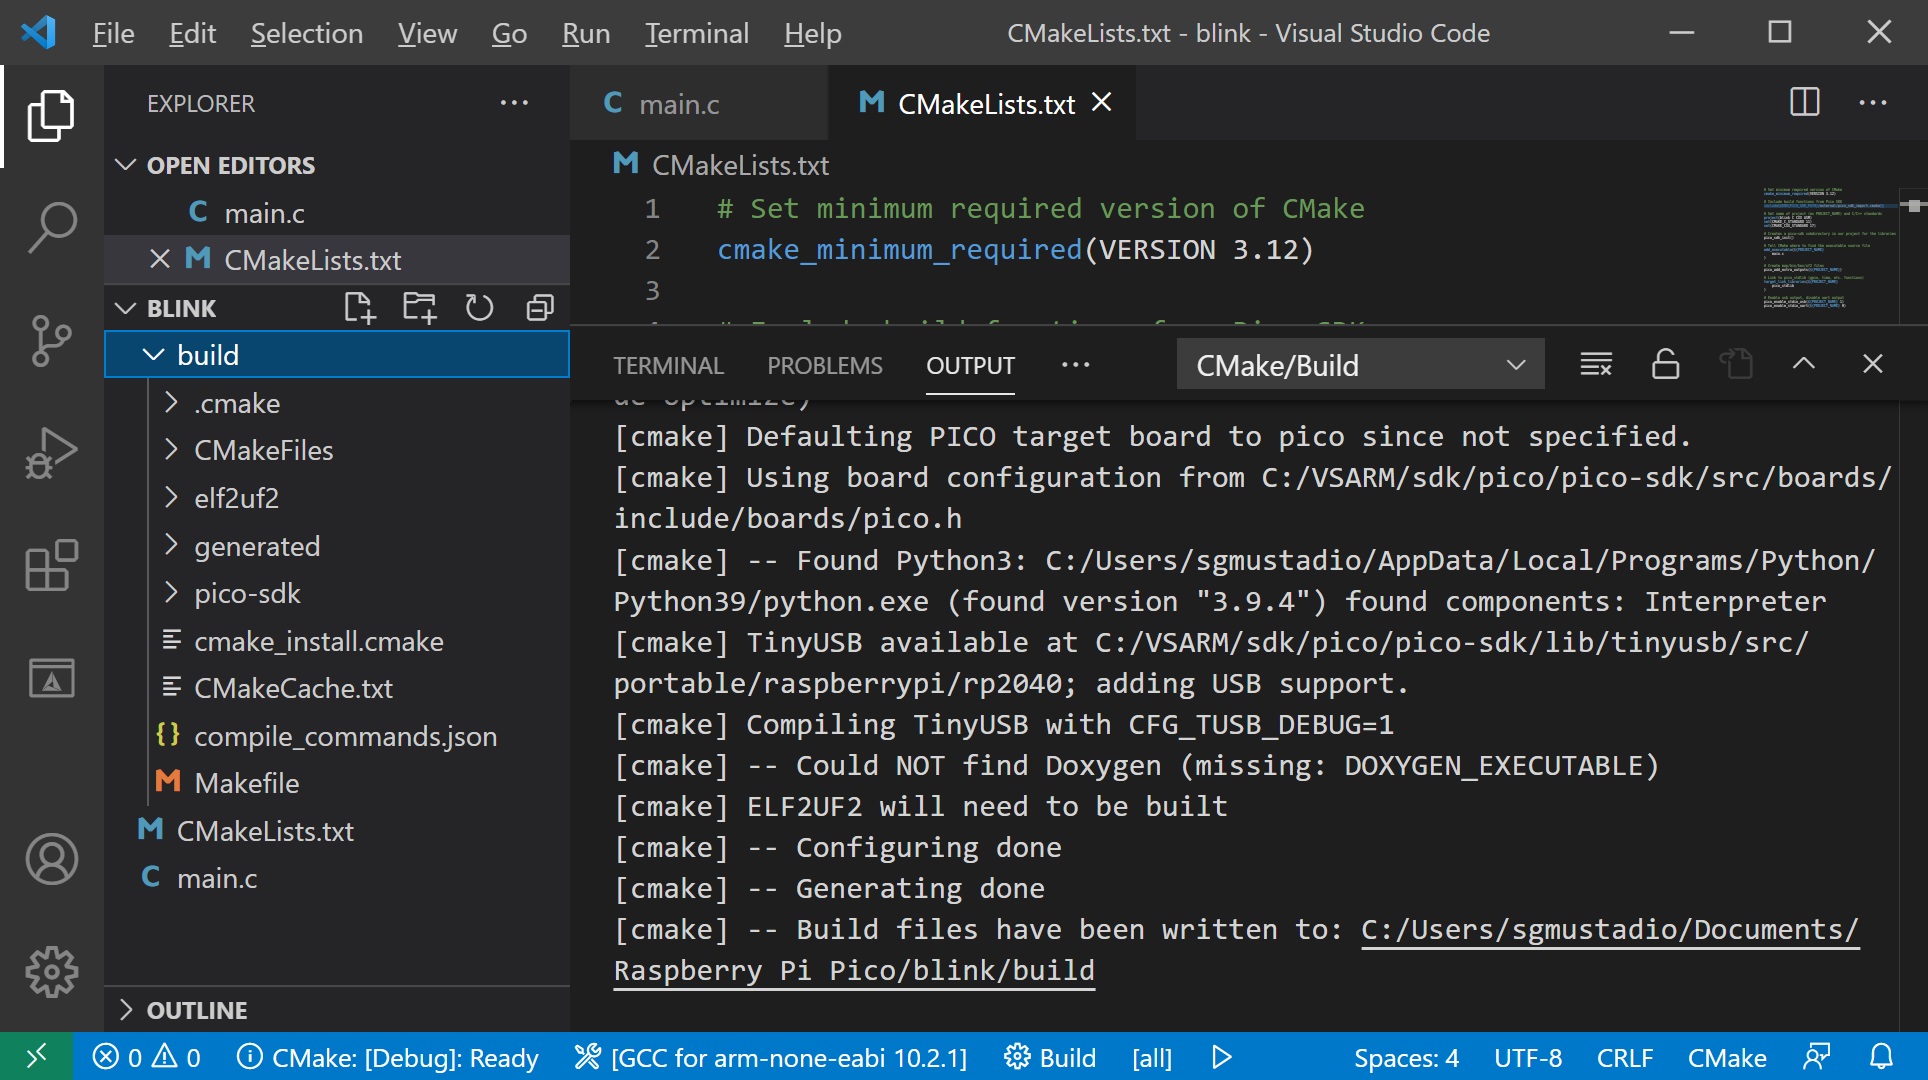Select the OUTPUT tab in panel
This screenshot has width=1928, height=1080.
tap(969, 364)
